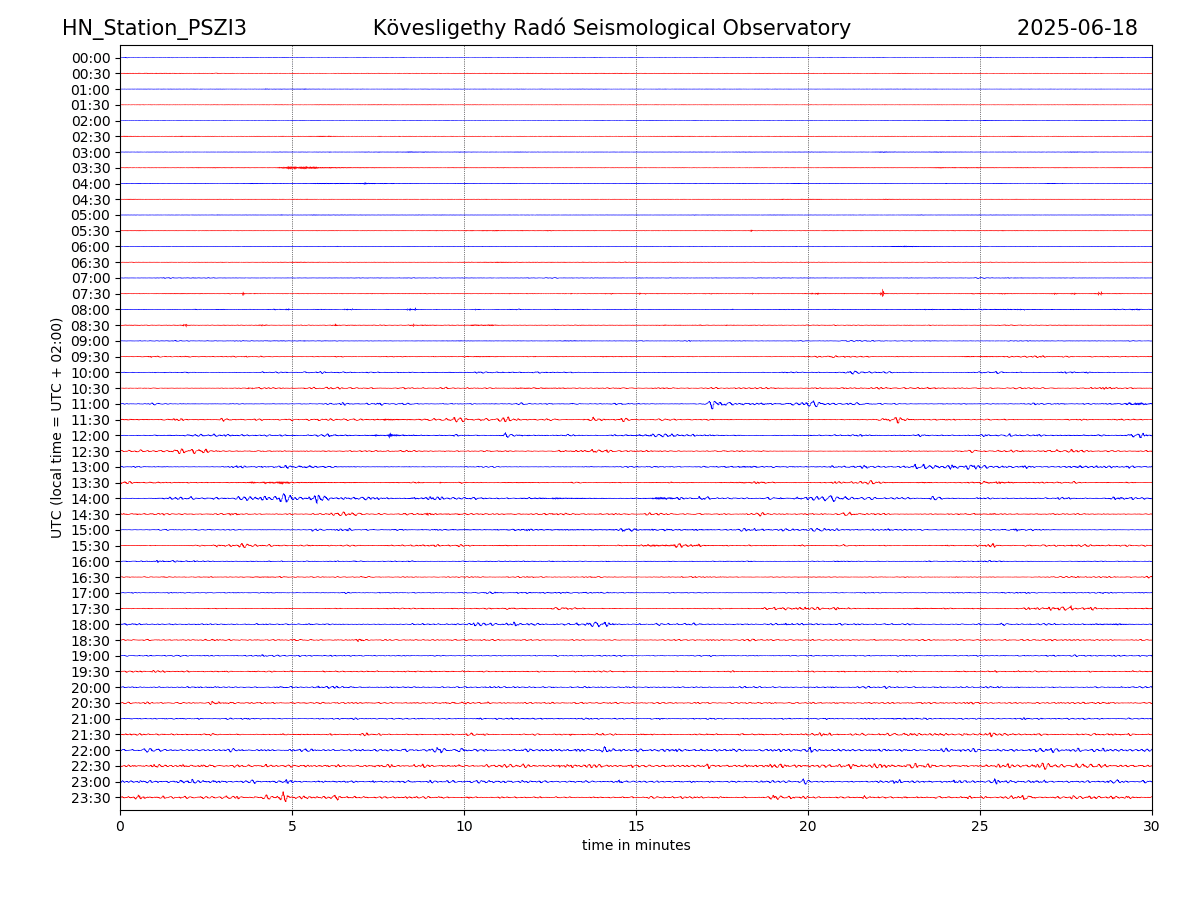Click the blue event on the 11:00 trace
Image resolution: width=1200 pixels, height=900 pixels.
pos(712,404)
